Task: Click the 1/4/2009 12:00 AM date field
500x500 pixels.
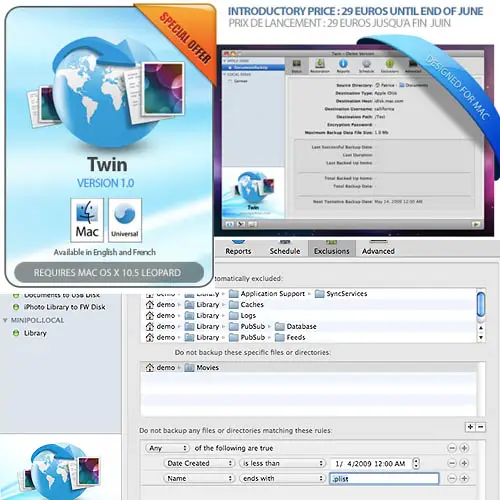Action: (x=370, y=463)
